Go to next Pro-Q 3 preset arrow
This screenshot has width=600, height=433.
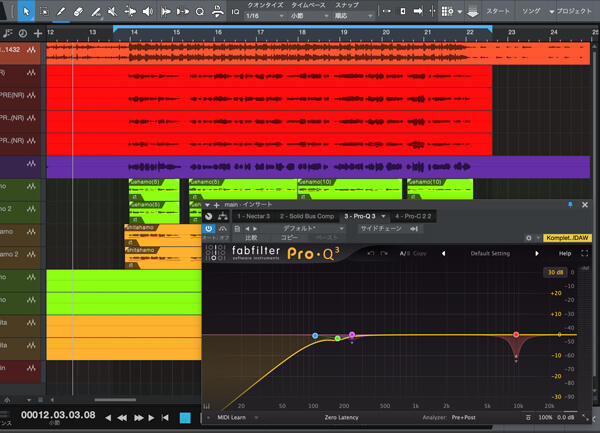point(537,253)
